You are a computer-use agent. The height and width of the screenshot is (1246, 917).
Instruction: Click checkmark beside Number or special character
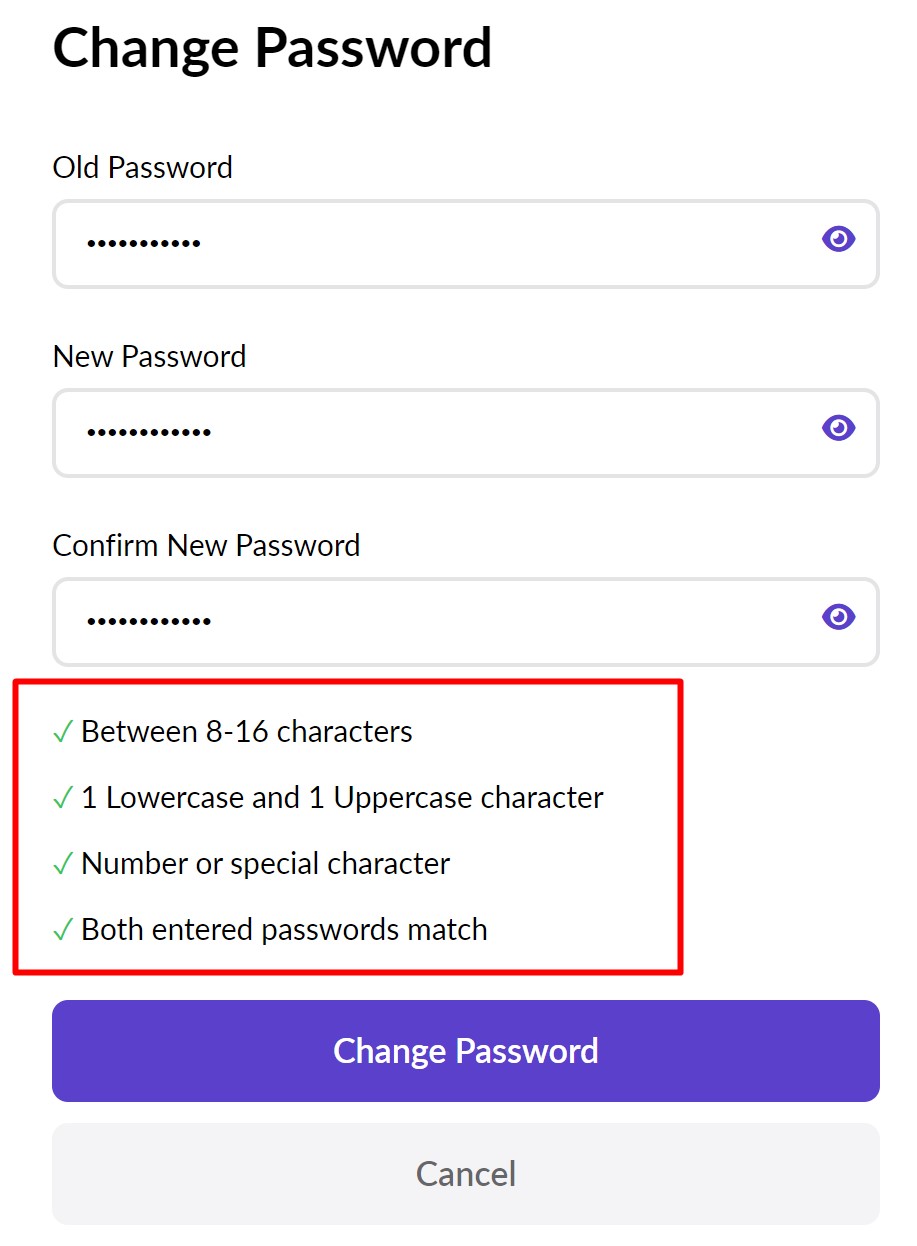(63, 865)
